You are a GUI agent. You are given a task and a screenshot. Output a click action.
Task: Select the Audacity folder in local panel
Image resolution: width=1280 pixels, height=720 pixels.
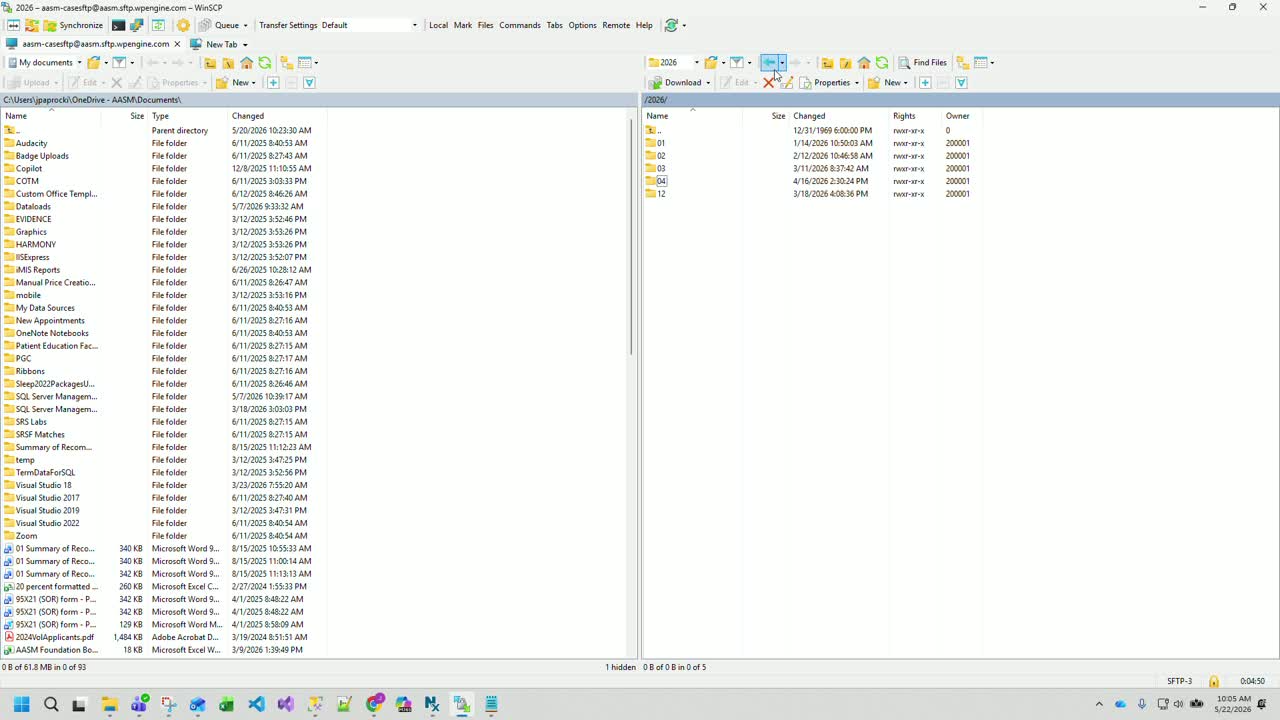click(x=31, y=143)
